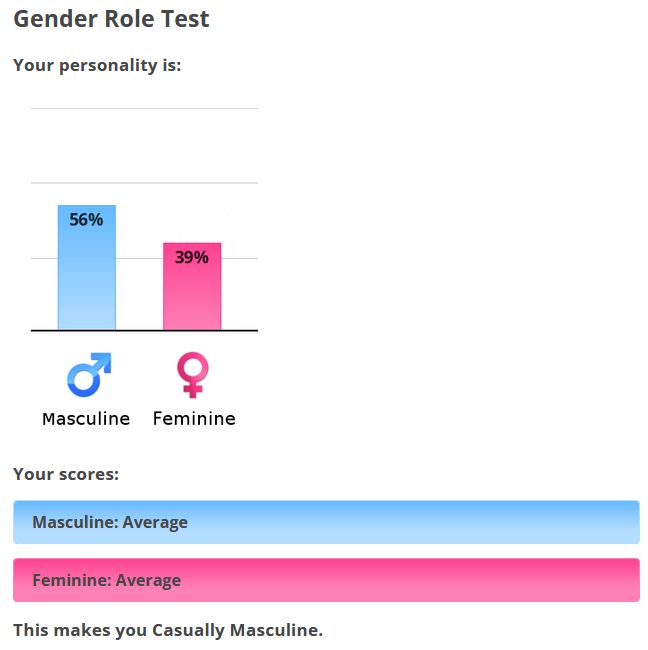Click the top gridline of the chart
This screenshot has width=648, height=650.
pyautogui.click(x=144, y=109)
